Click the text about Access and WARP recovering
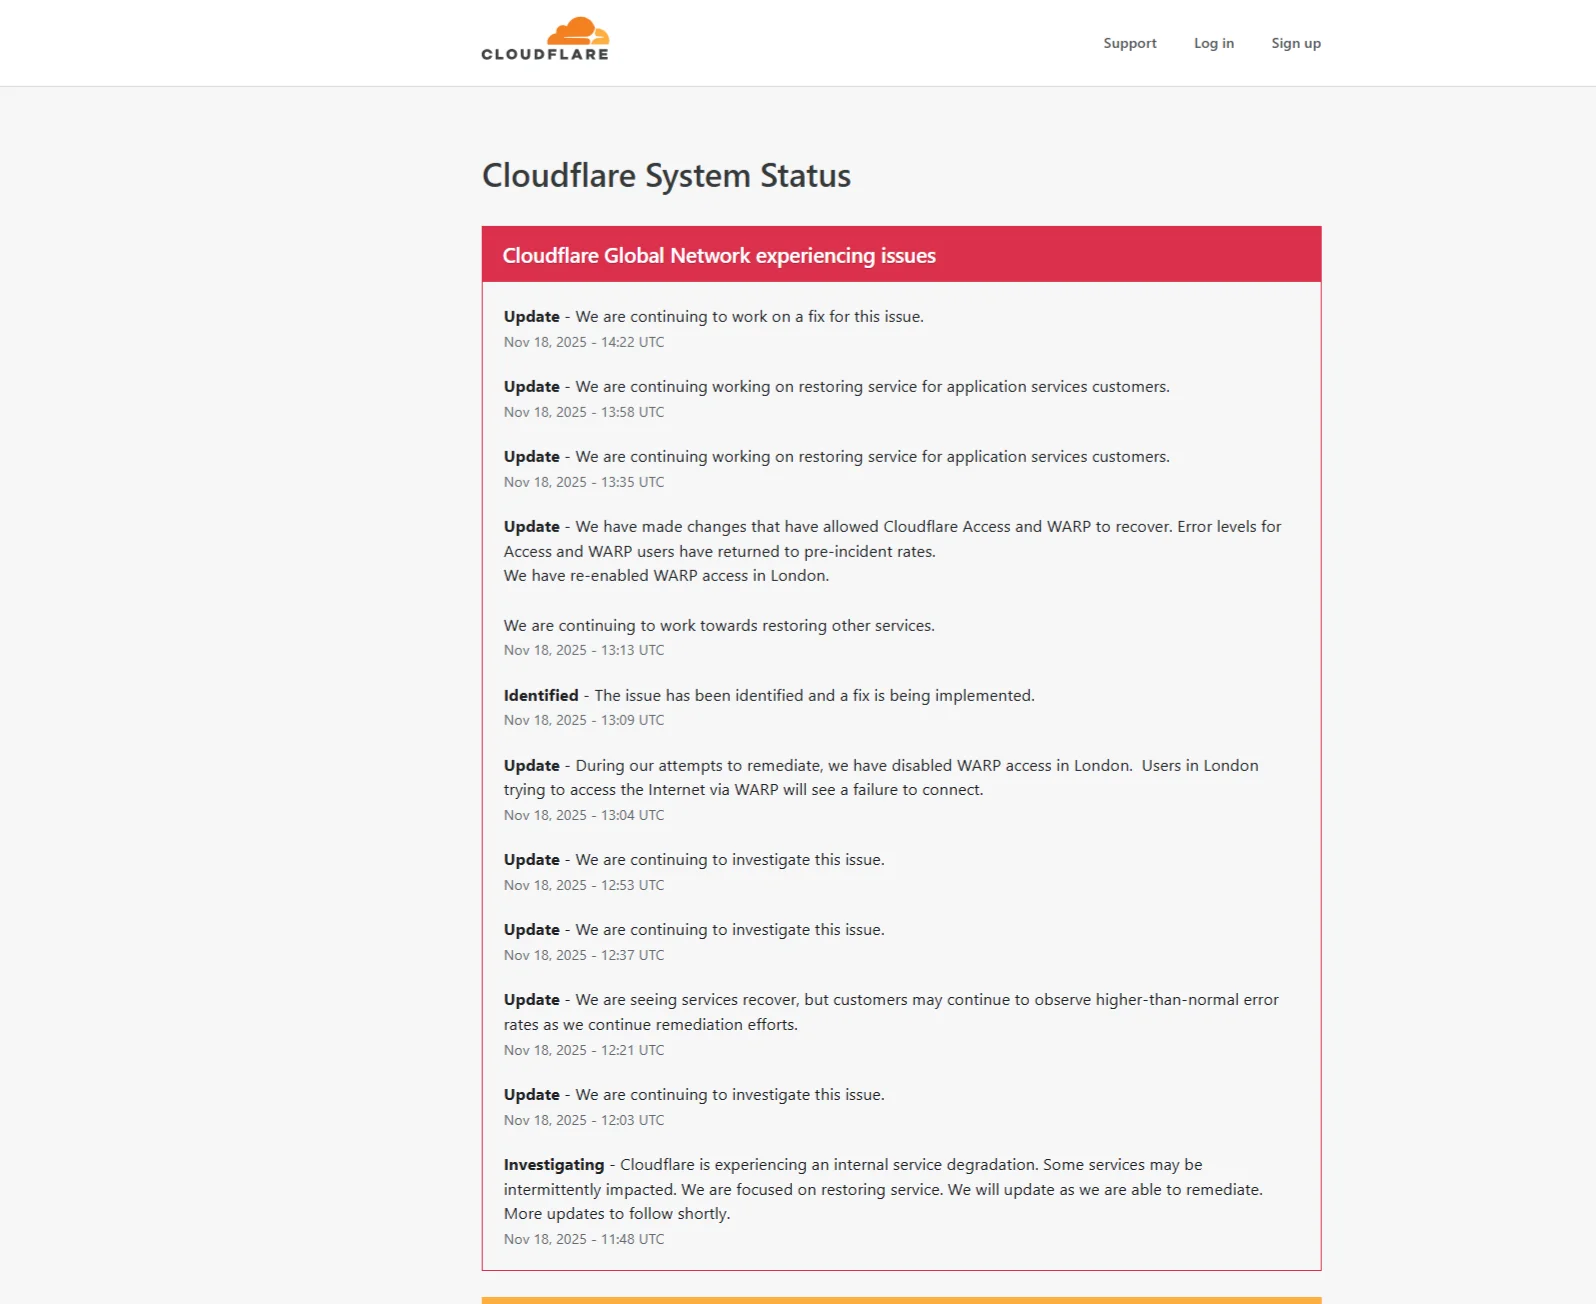This screenshot has height=1304, width=1596. click(892, 539)
